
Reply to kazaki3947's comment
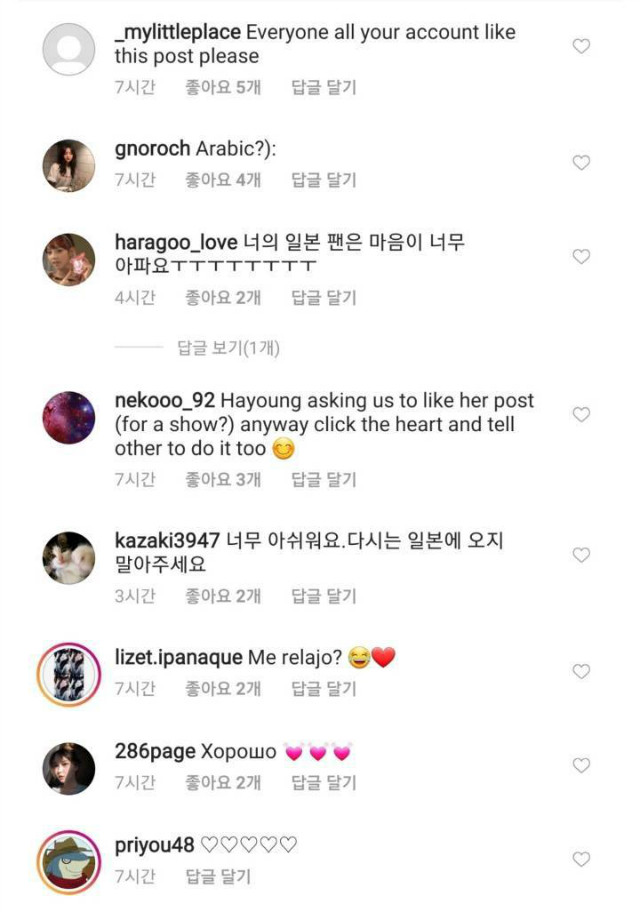pos(323,597)
